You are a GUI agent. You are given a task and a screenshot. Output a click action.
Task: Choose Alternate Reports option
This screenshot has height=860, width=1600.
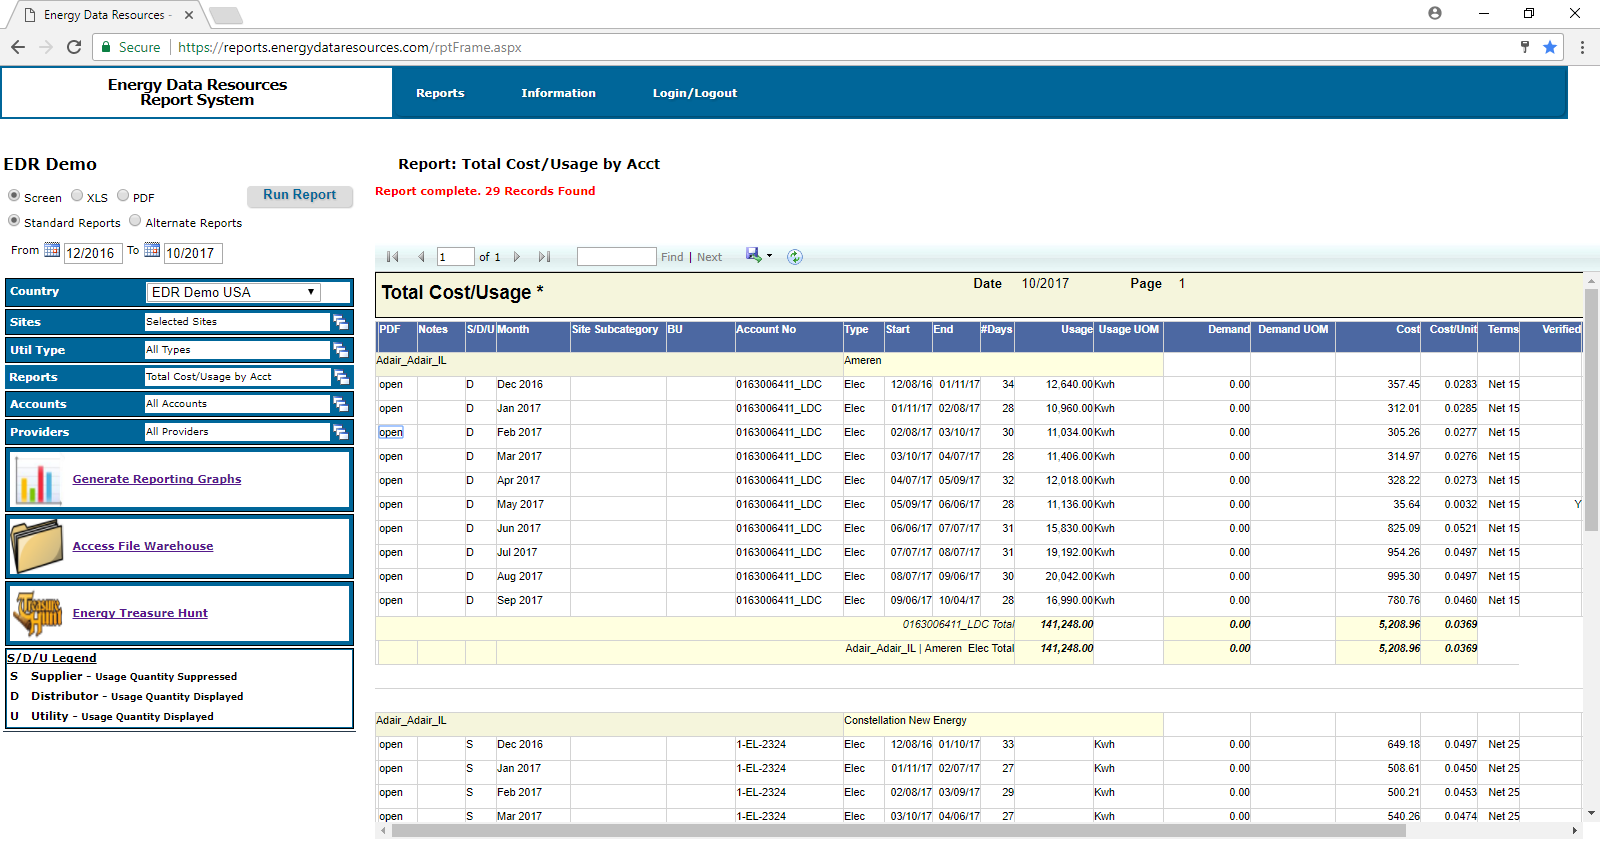(135, 221)
